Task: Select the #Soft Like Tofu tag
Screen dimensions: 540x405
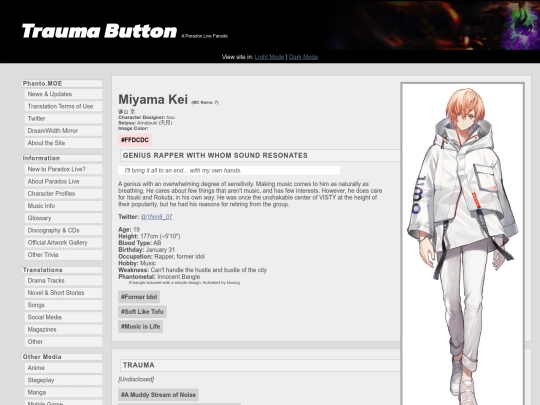Action: point(142,312)
